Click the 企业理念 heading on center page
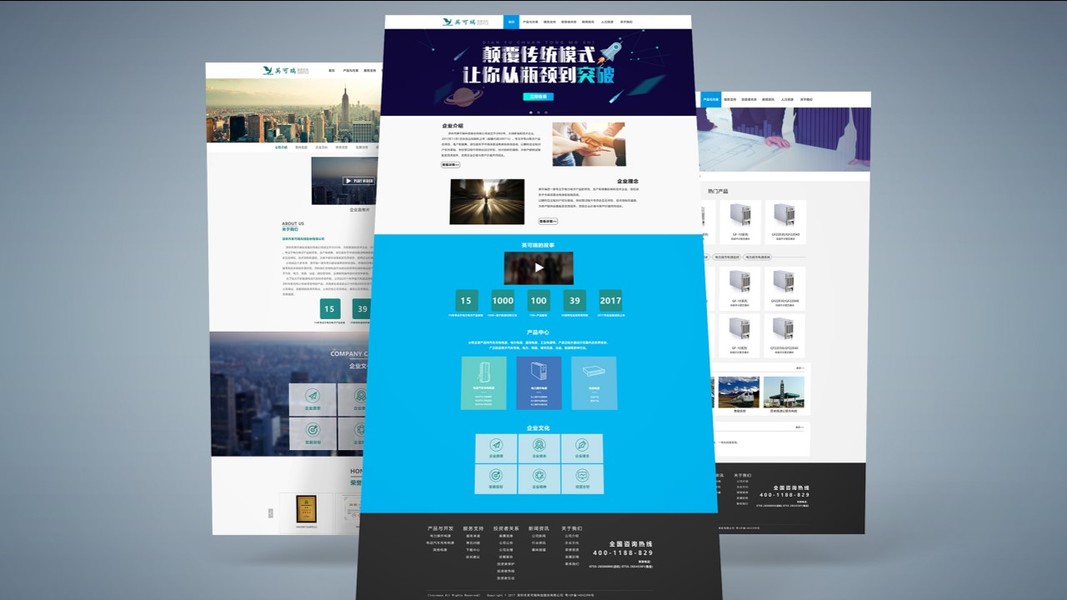This screenshot has height=600, width=1067. [x=627, y=182]
